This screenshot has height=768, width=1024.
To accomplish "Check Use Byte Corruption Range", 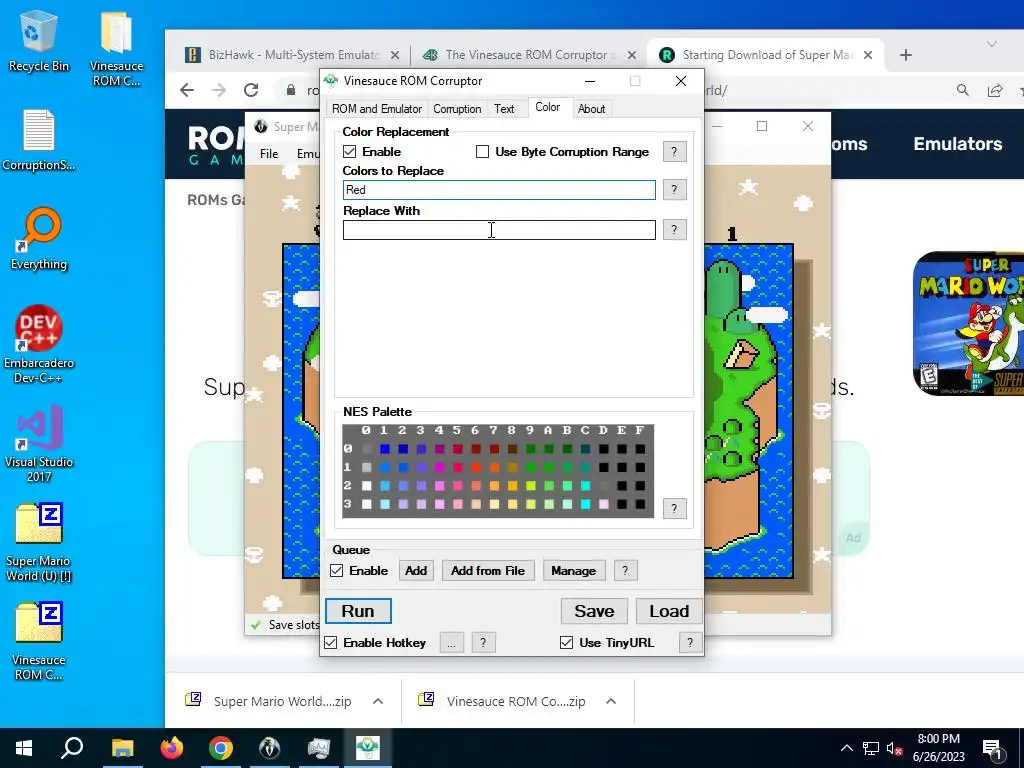I will (482, 152).
